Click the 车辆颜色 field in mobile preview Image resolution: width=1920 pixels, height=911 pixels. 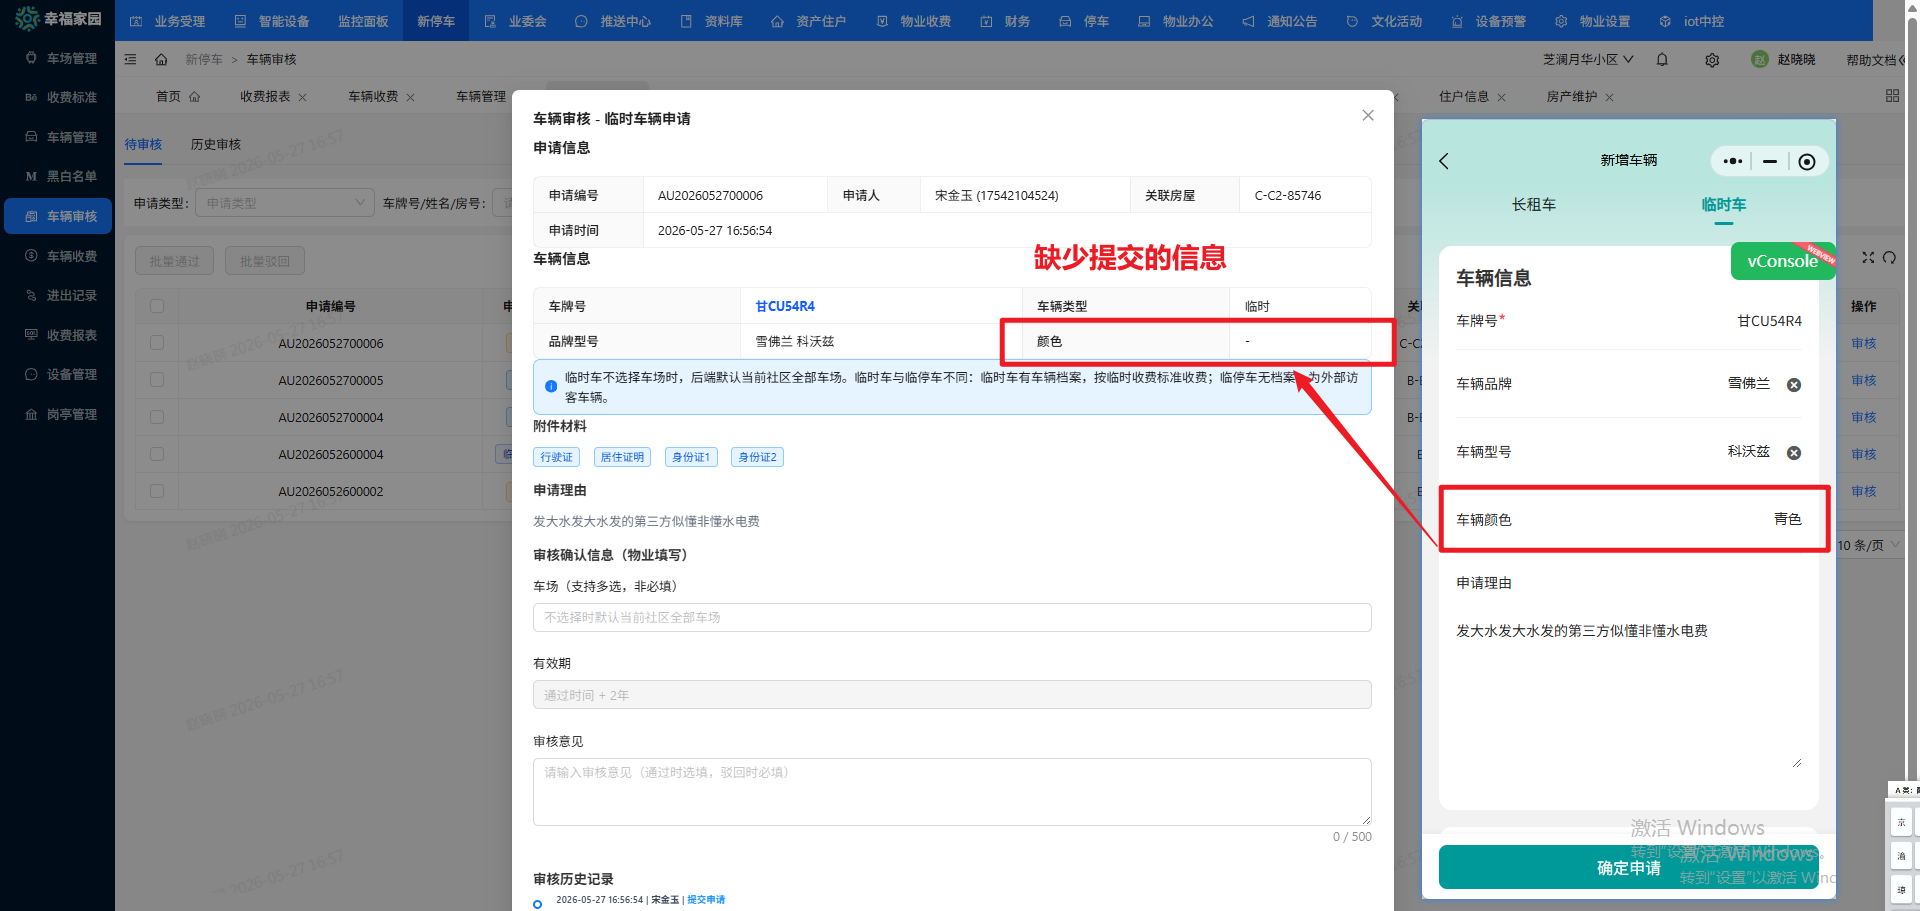[1629, 519]
